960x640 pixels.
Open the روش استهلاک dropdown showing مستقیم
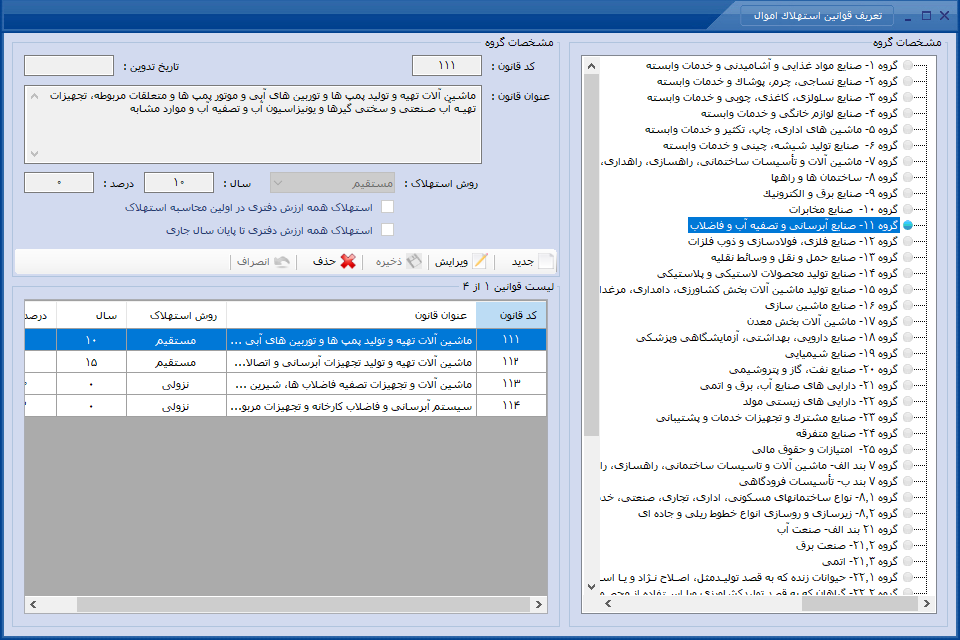pyautogui.click(x=332, y=183)
